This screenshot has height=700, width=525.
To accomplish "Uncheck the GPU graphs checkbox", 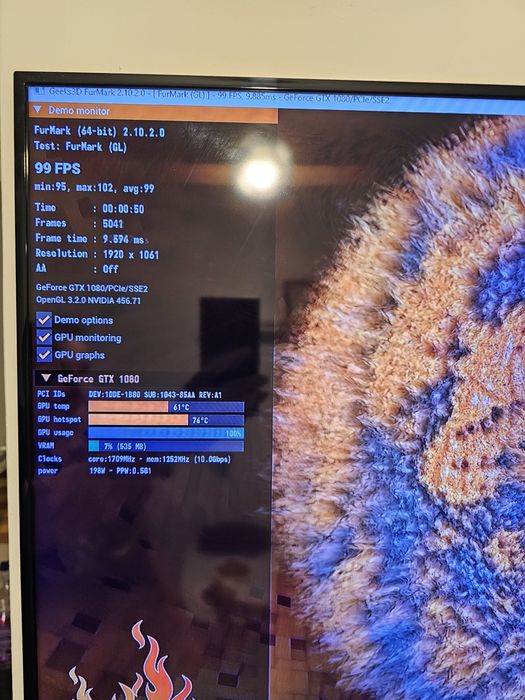I will (x=44, y=354).
